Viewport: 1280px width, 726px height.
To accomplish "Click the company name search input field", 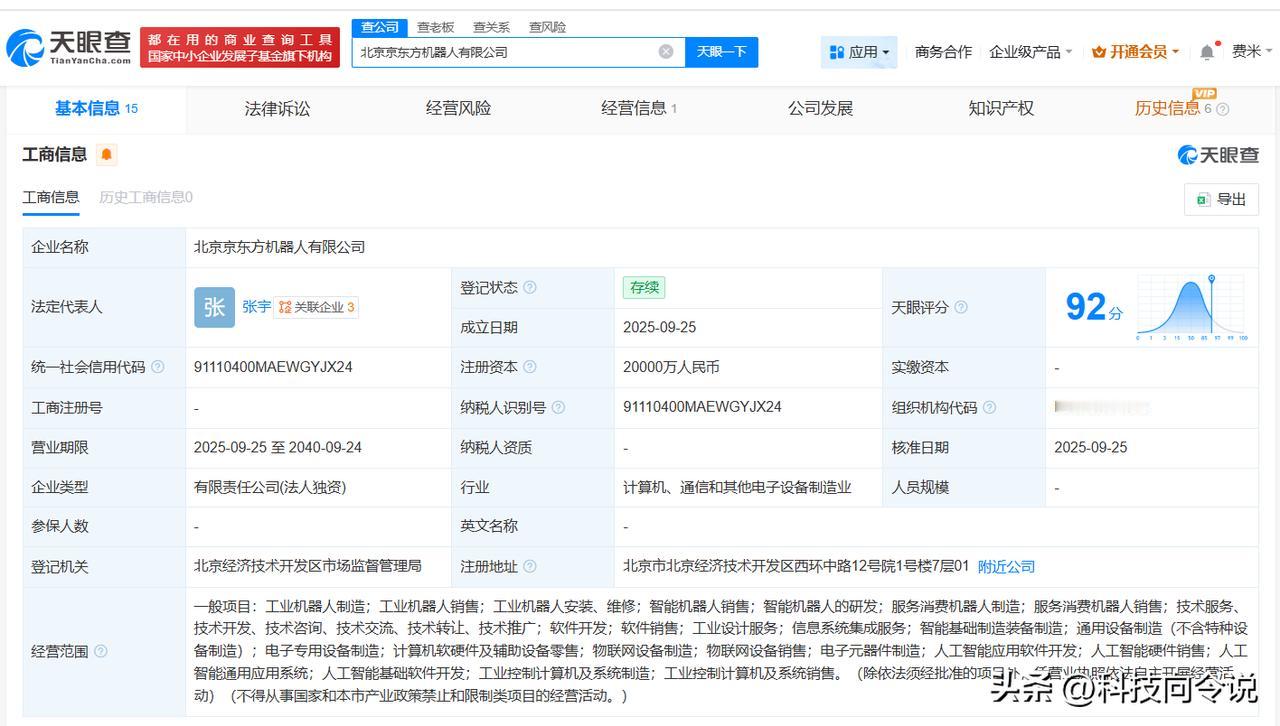I will coord(505,52).
